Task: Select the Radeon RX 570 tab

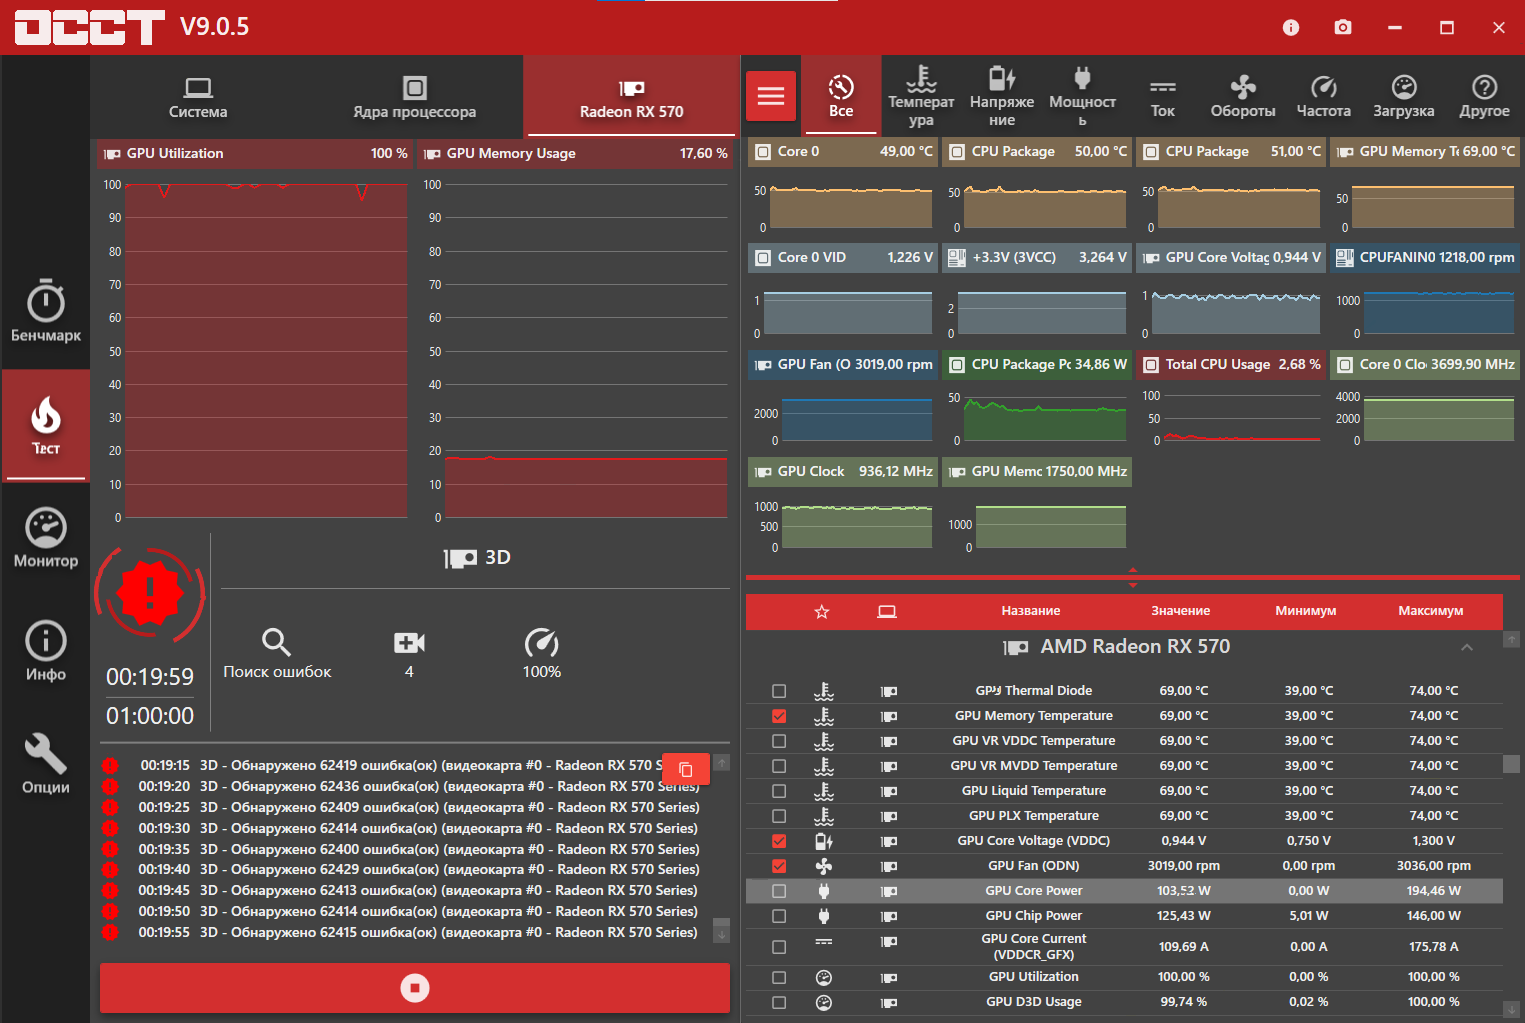Action: pyautogui.click(x=631, y=97)
